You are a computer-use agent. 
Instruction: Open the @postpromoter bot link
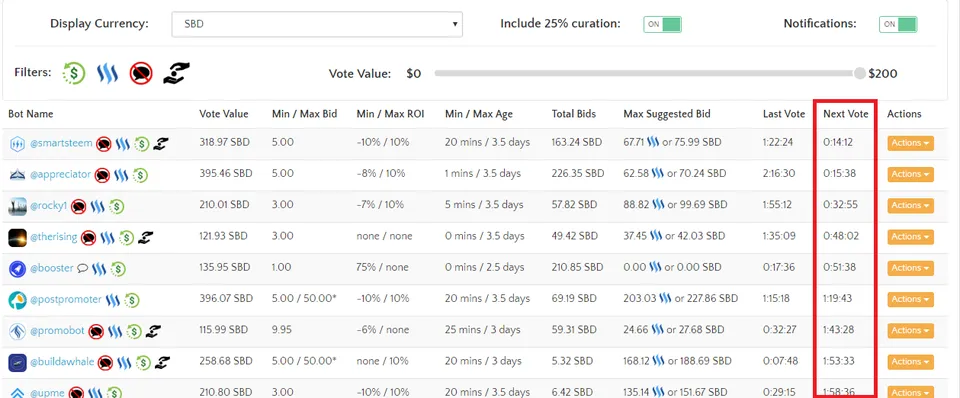[x=66, y=299]
